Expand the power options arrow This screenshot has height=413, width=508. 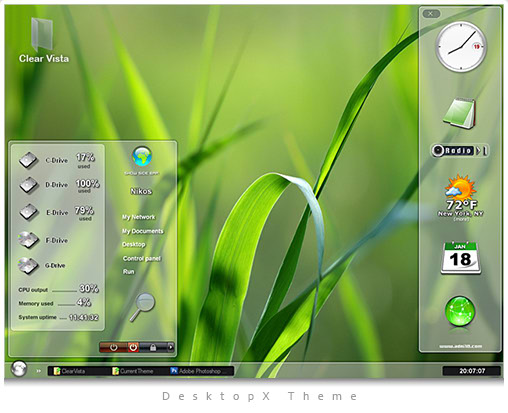click(x=171, y=347)
